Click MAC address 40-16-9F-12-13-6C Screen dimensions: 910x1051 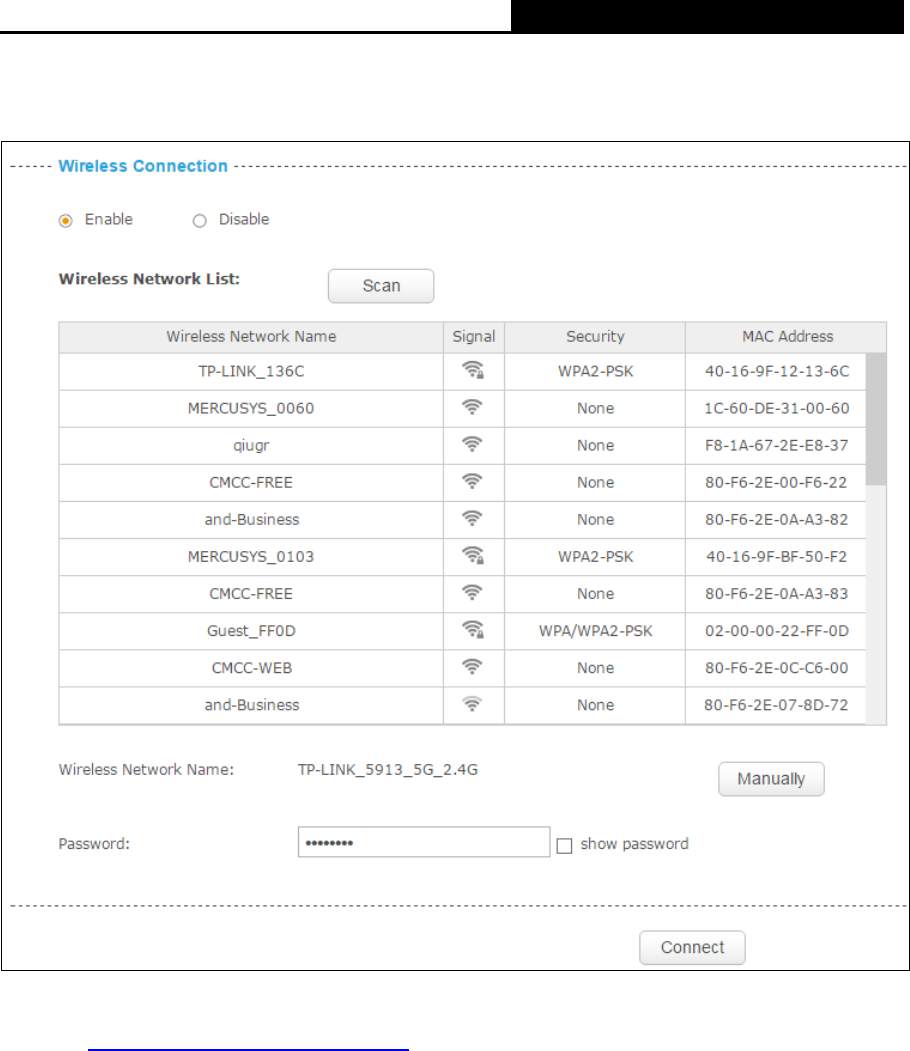777,371
